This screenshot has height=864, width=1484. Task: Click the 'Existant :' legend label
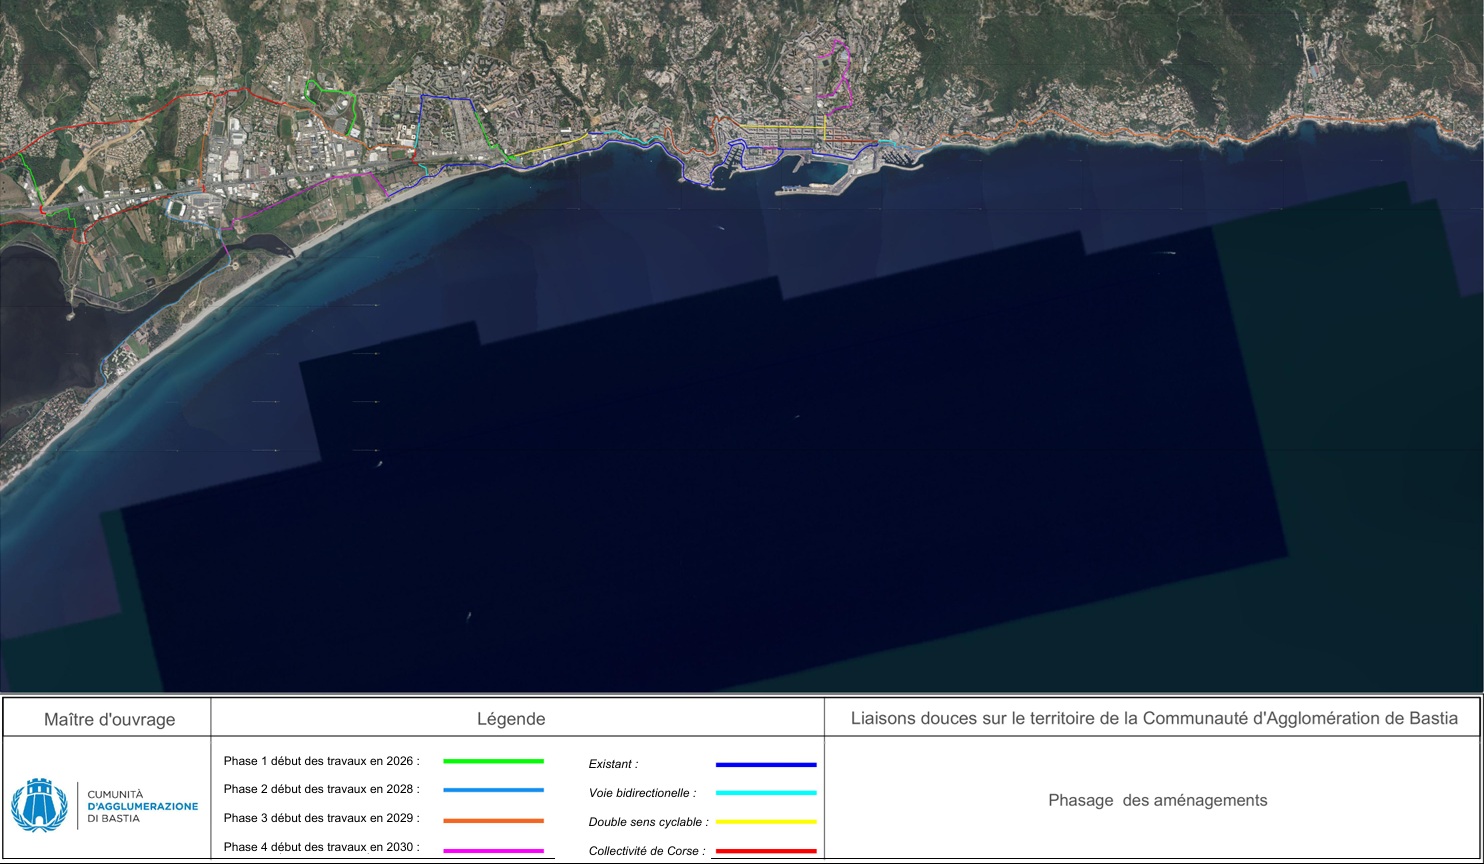click(x=613, y=764)
